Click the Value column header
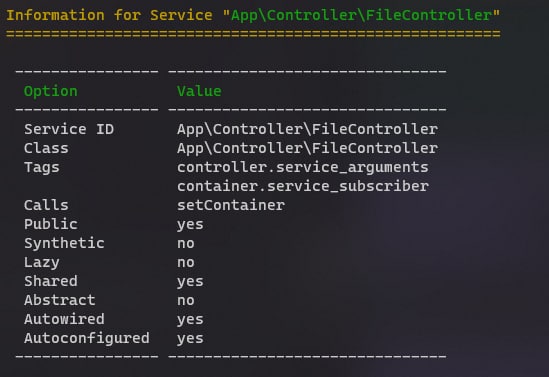The width and height of the screenshot is (549, 377). coord(199,91)
